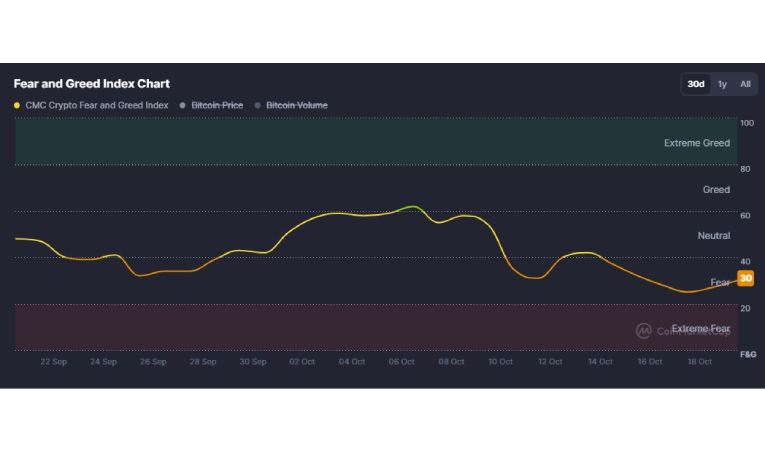Click the Neutral zone label
The width and height of the screenshot is (765, 452).
(x=713, y=236)
